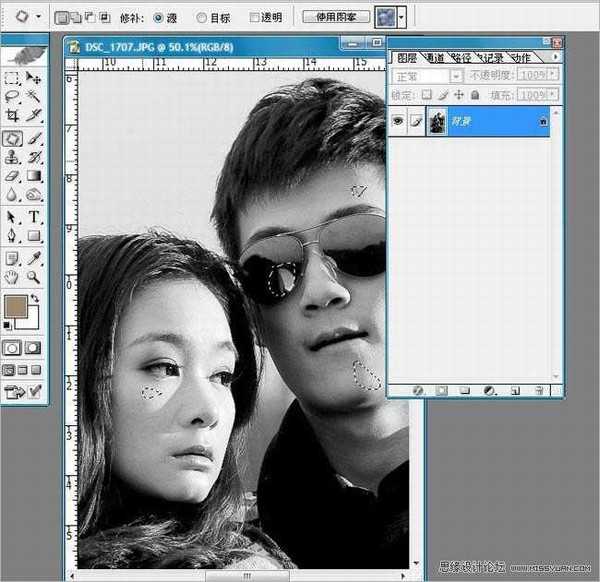Select the Lasso tool

[x=13, y=97]
